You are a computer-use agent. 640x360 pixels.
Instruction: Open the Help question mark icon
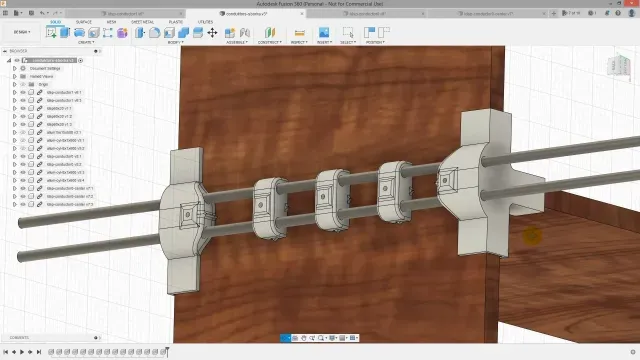pos(618,13)
